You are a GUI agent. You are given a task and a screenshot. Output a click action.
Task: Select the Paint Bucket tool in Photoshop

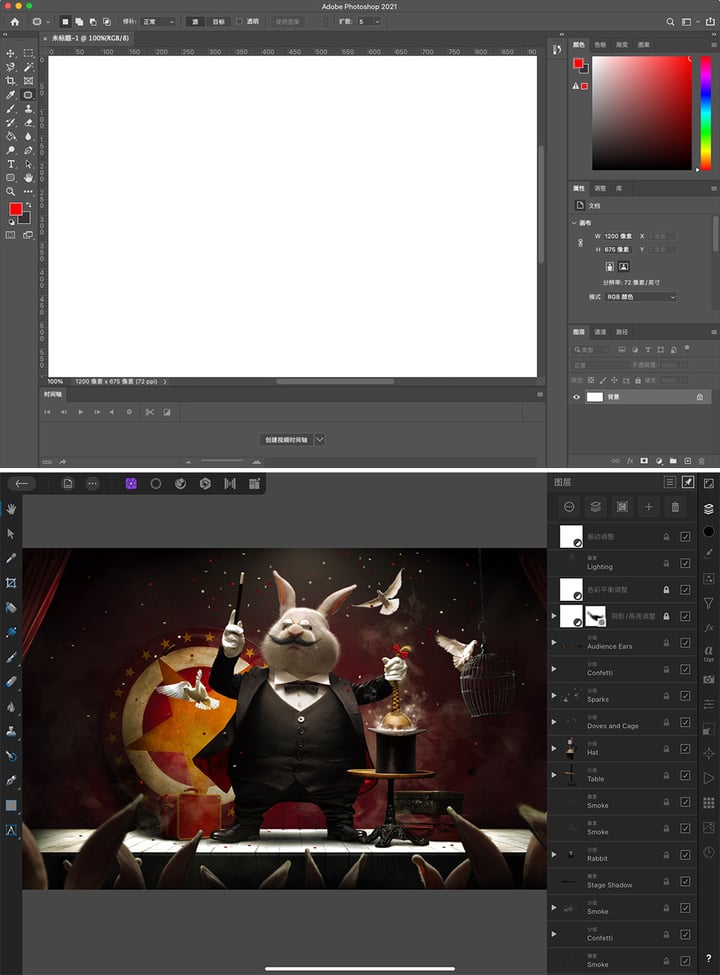point(11,136)
